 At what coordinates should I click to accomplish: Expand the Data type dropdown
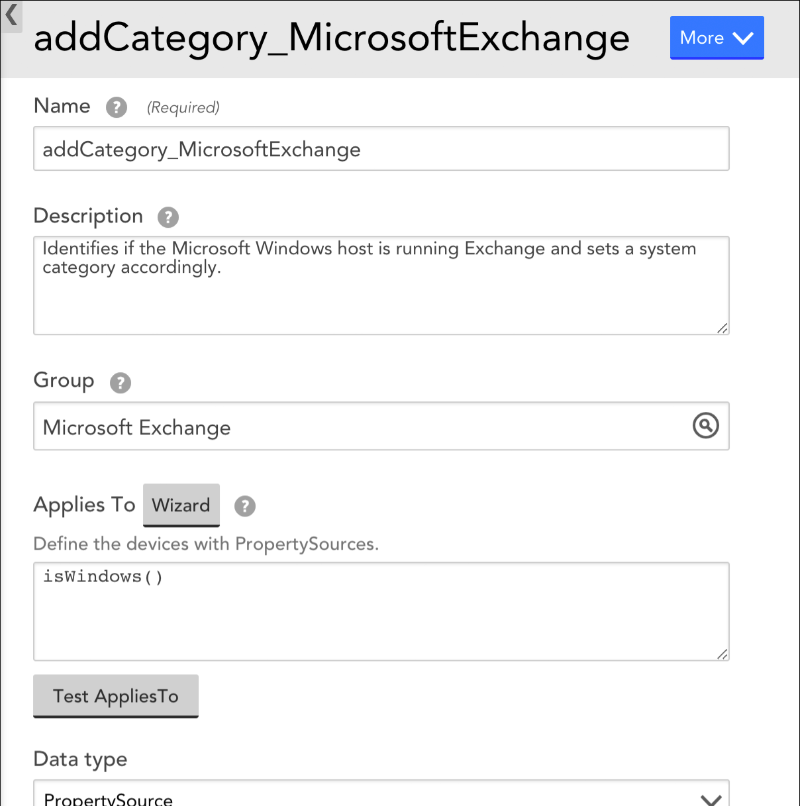coord(381,793)
